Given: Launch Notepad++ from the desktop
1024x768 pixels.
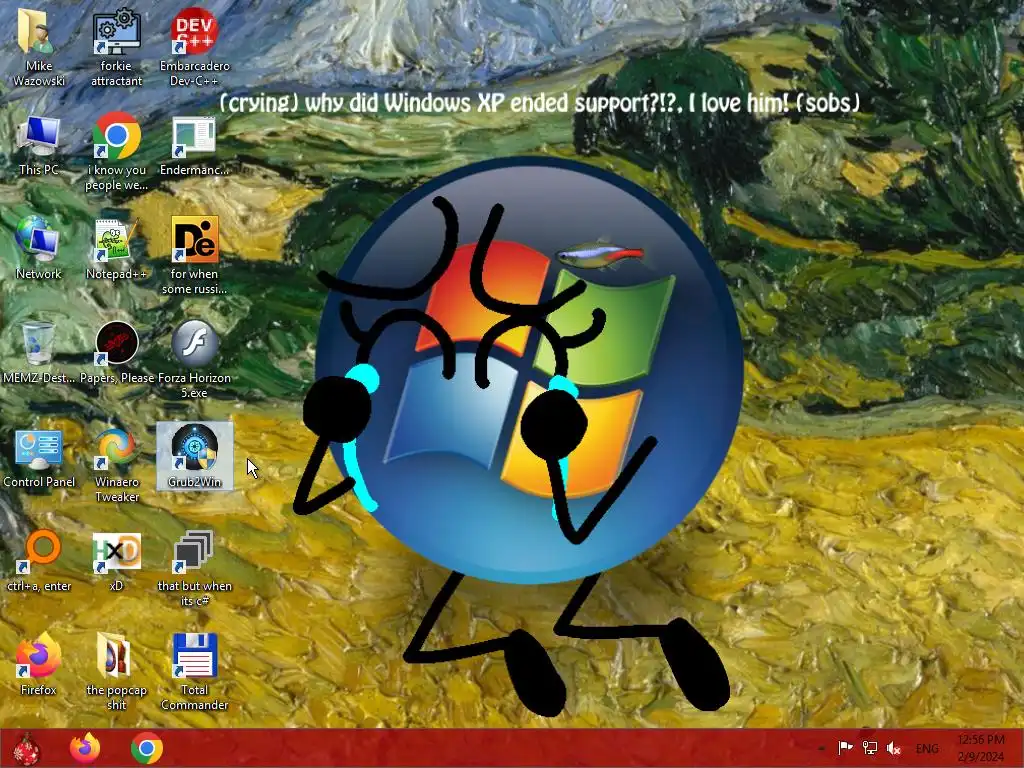Looking at the screenshot, I should point(116,249).
